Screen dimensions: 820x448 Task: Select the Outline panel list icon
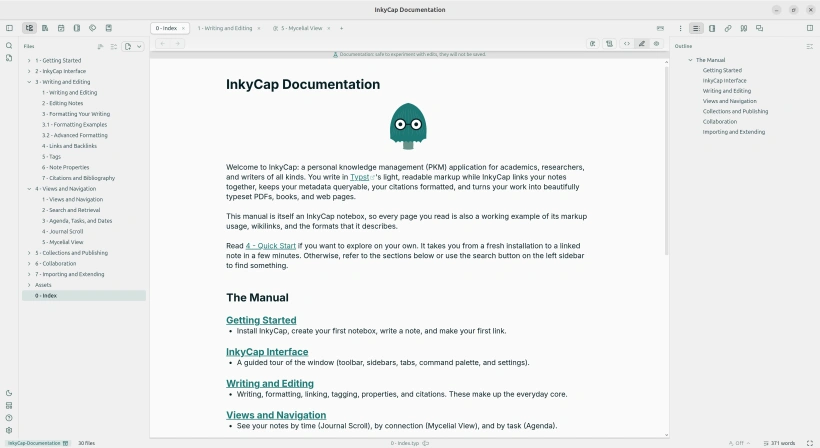(696, 28)
